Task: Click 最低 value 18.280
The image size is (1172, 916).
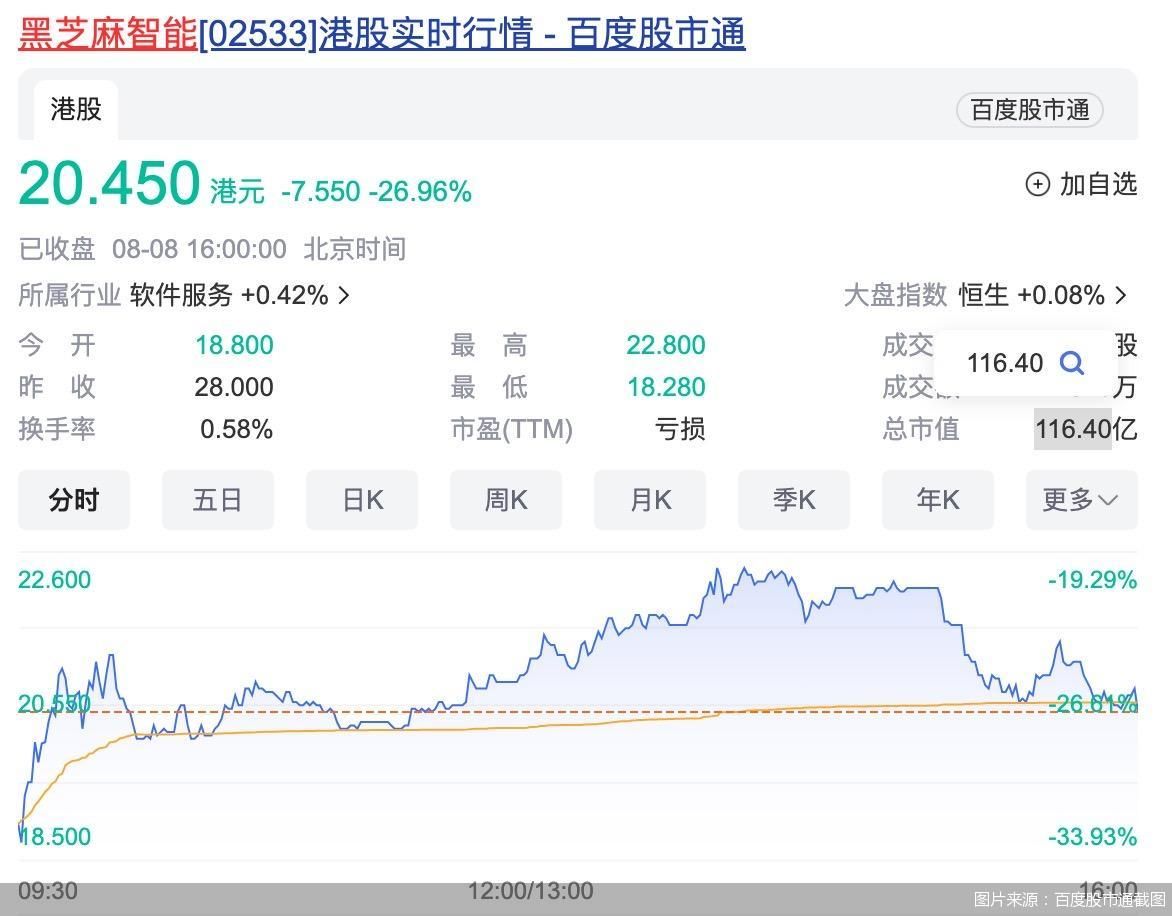Action: coord(666,387)
